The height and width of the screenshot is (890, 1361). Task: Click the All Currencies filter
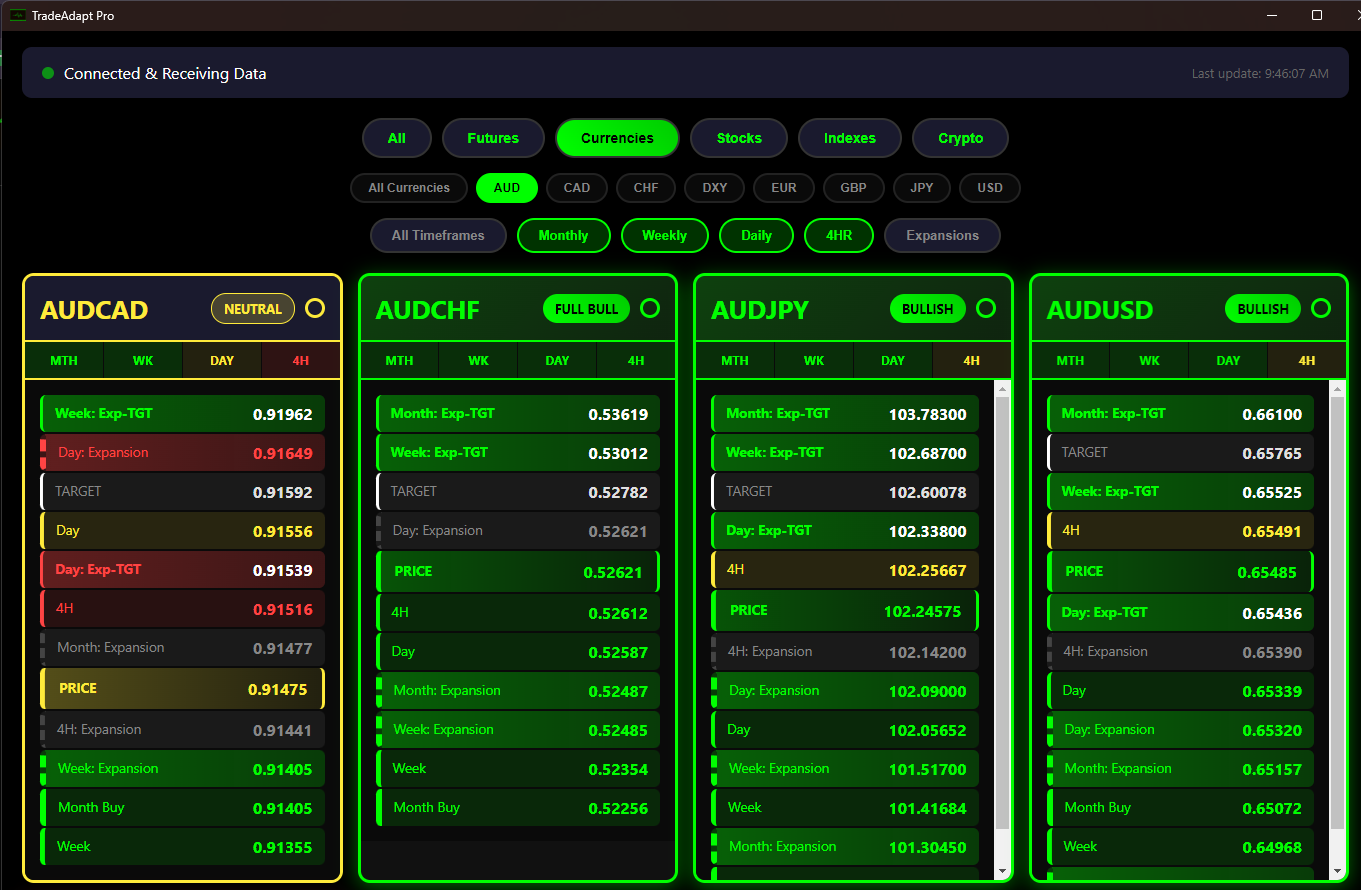coord(408,188)
